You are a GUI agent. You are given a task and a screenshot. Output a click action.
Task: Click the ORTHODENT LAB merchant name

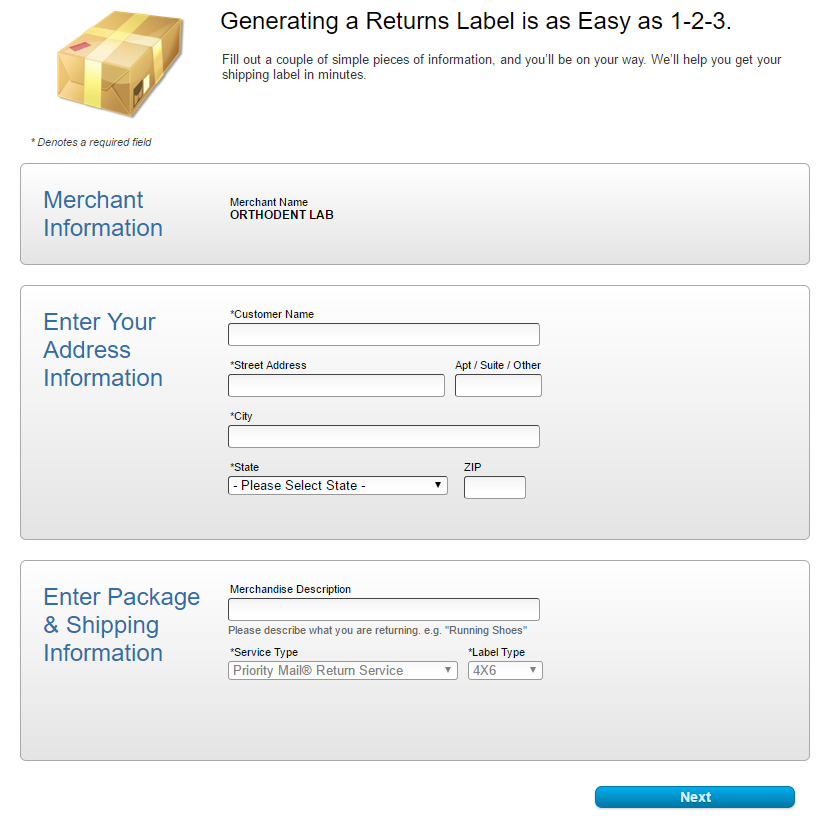coord(281,215)
